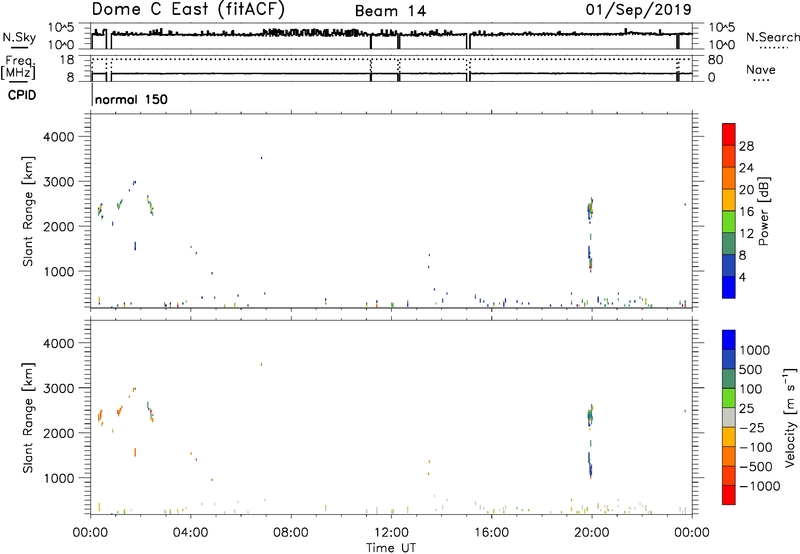Click the '80' label on the Nave axis
Viewport: 800px width, 554px height.
(716, 60)
